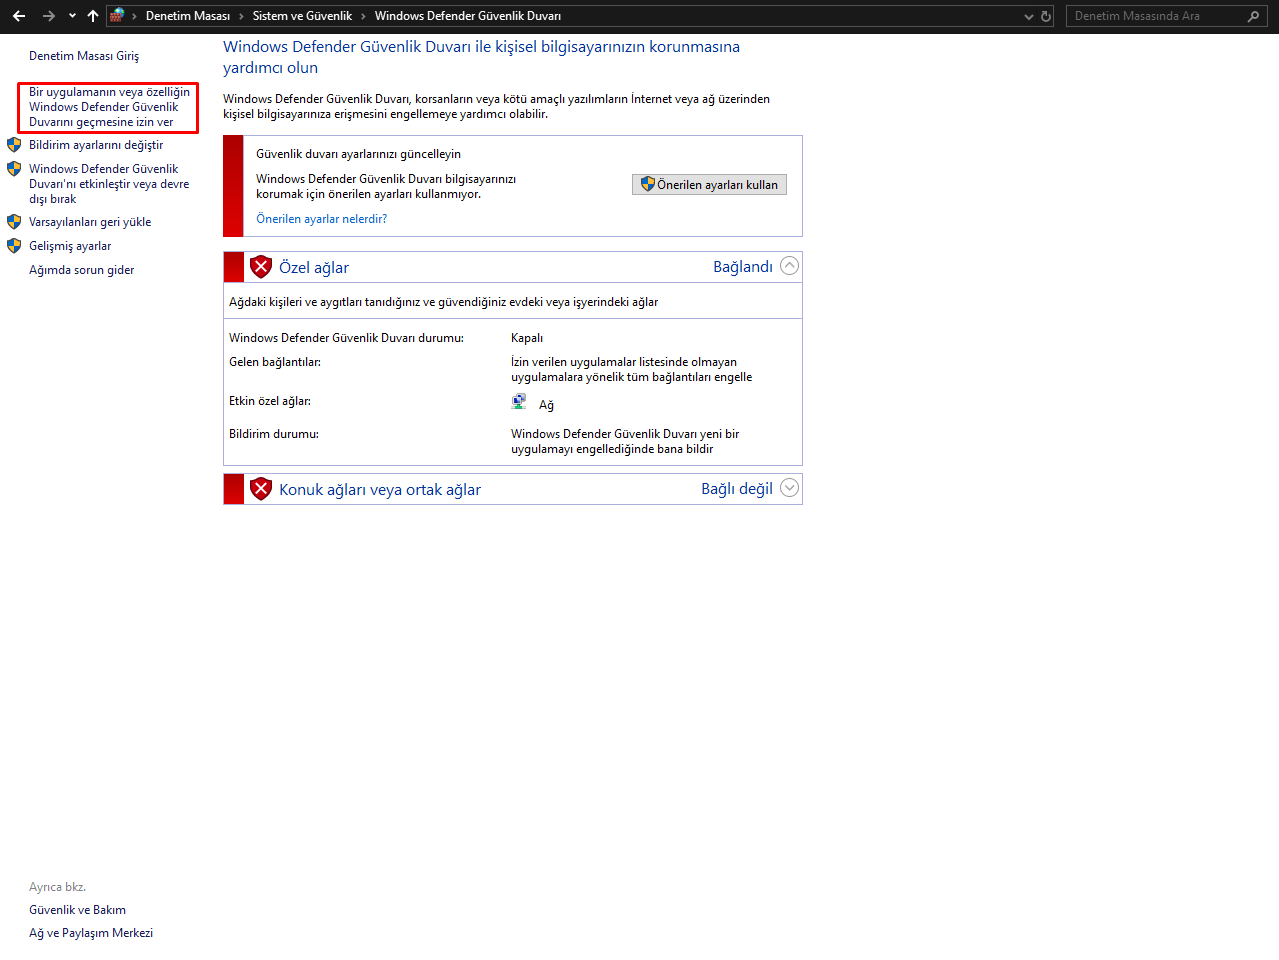Click the shield icon beside Varsayılanları geri yükle

click(14, 221)
